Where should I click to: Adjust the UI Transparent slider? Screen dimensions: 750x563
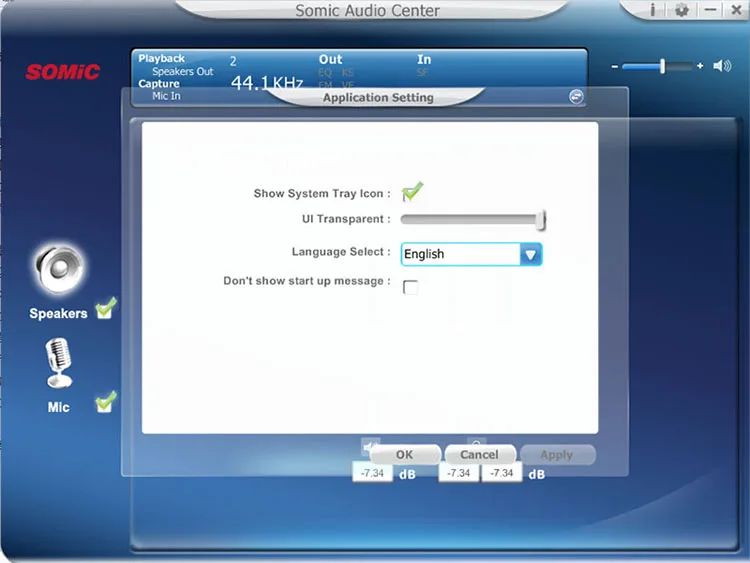click(x=473, y=220)
